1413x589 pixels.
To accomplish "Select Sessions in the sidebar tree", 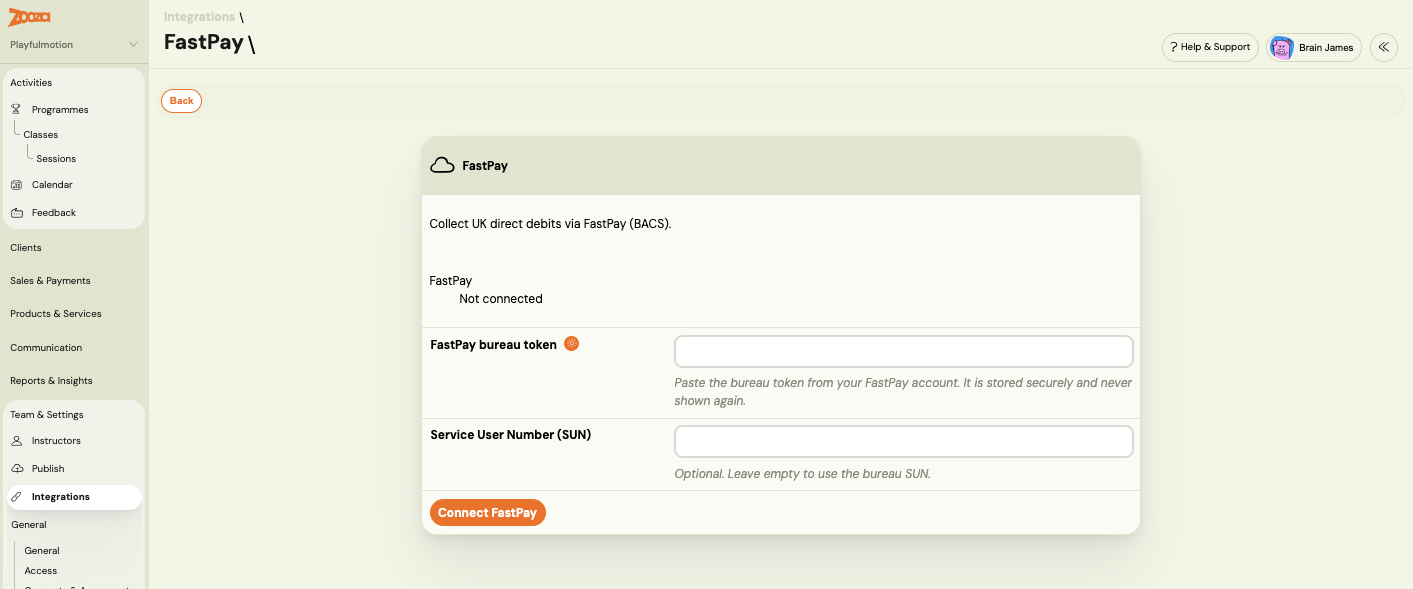I will [56, 159].
